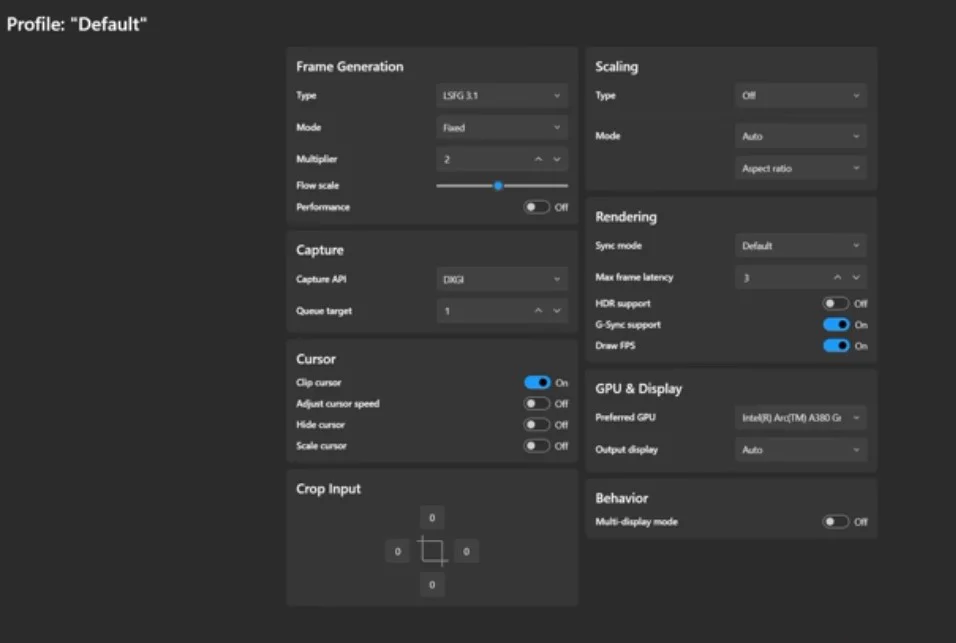Turn off Draw FPS

click(x=835, y=346)
